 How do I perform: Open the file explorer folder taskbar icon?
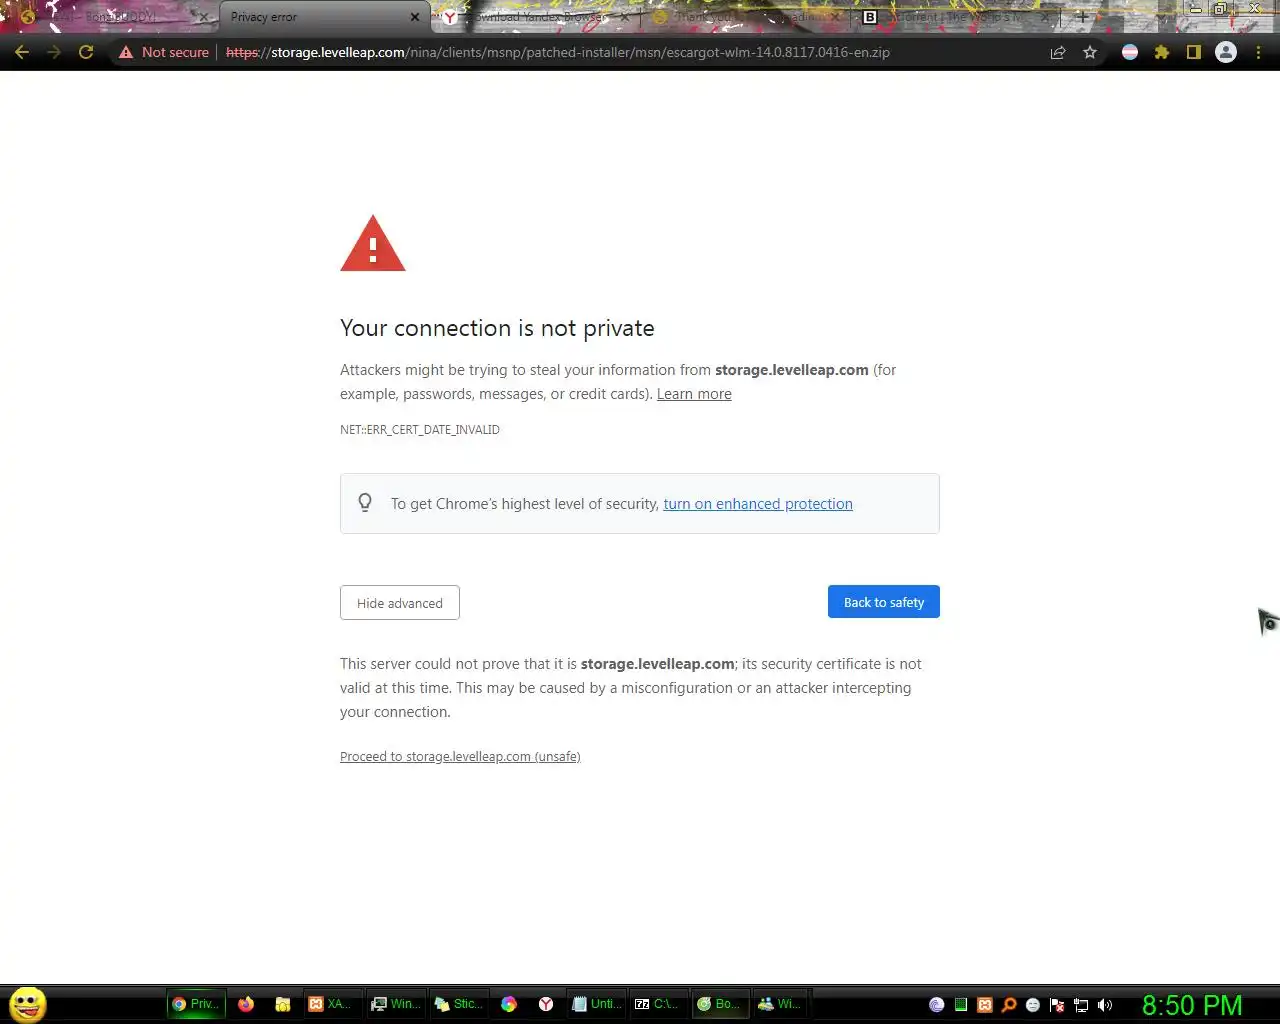click(283, 1004)
